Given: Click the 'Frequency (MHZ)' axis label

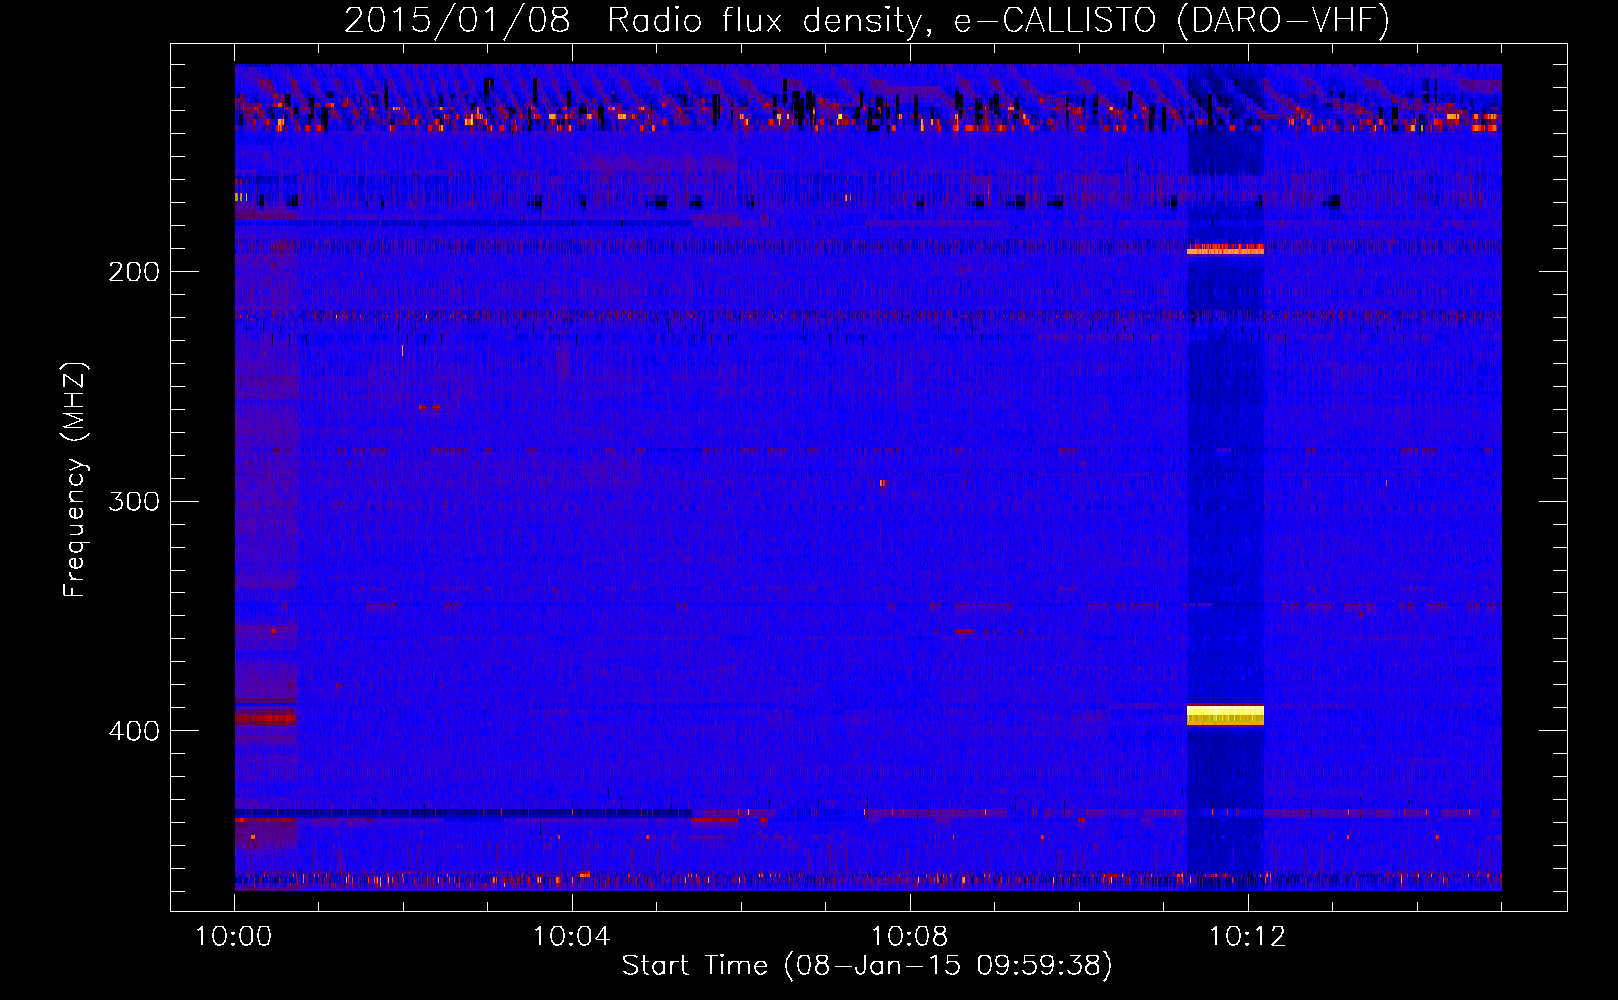Looking at the screenshot, I should [x=76, y=480].
